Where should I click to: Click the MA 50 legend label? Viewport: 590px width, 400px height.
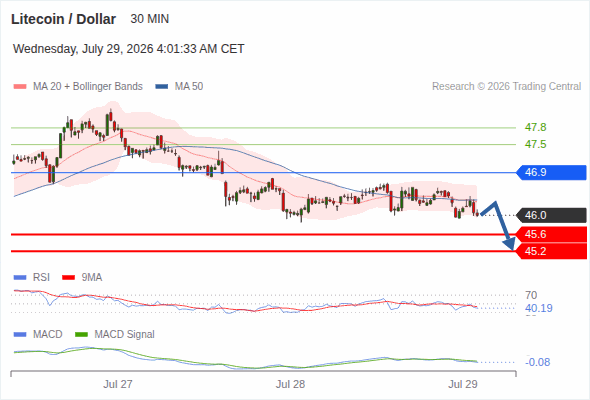(189, 87)
